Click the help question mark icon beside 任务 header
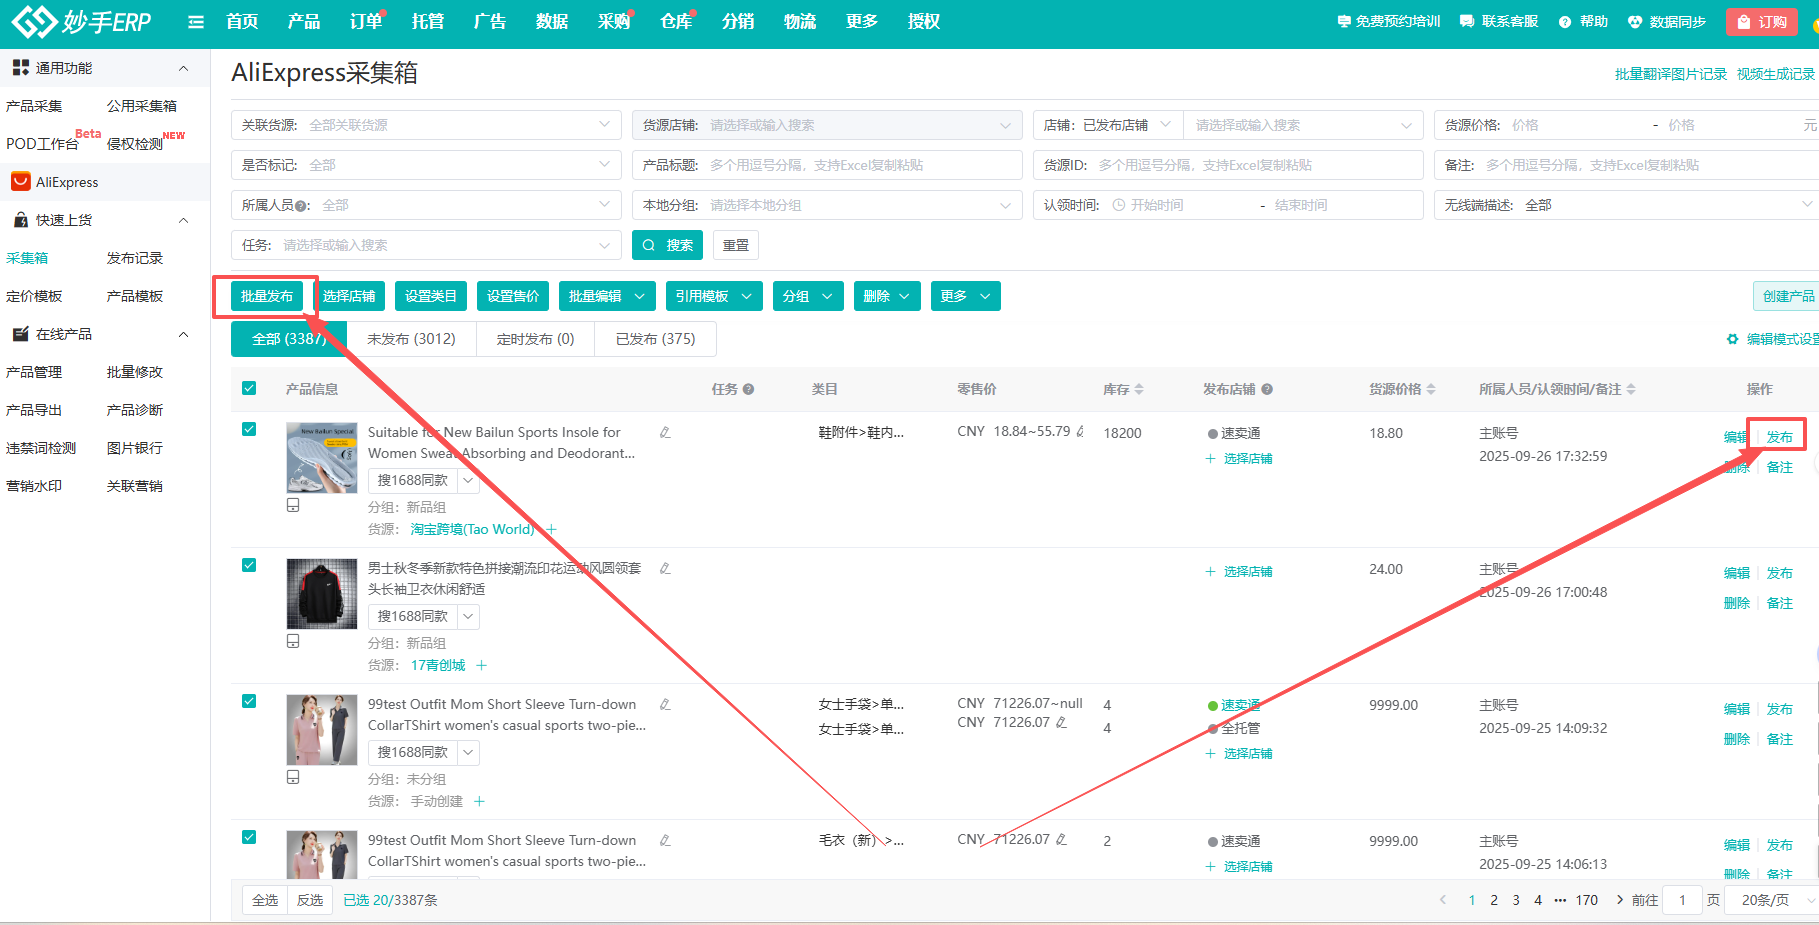The image size is (1819, 925). [748, 390]
